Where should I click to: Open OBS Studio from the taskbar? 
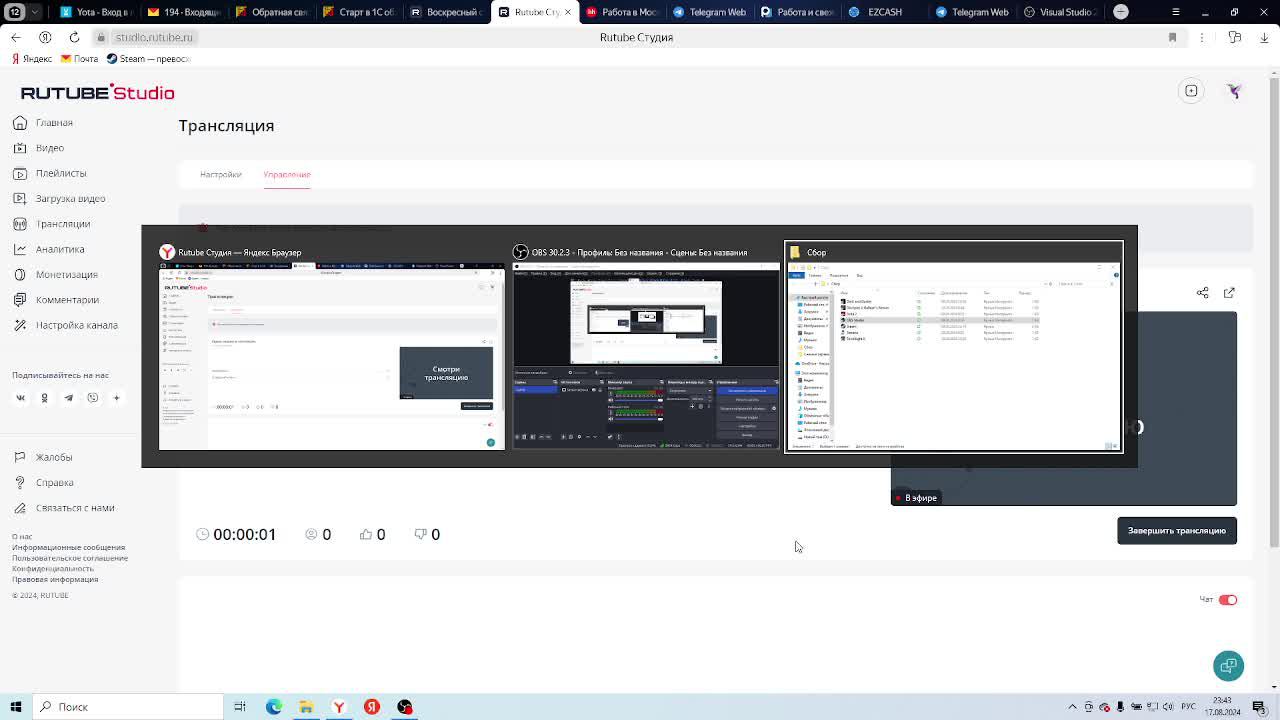404,707
